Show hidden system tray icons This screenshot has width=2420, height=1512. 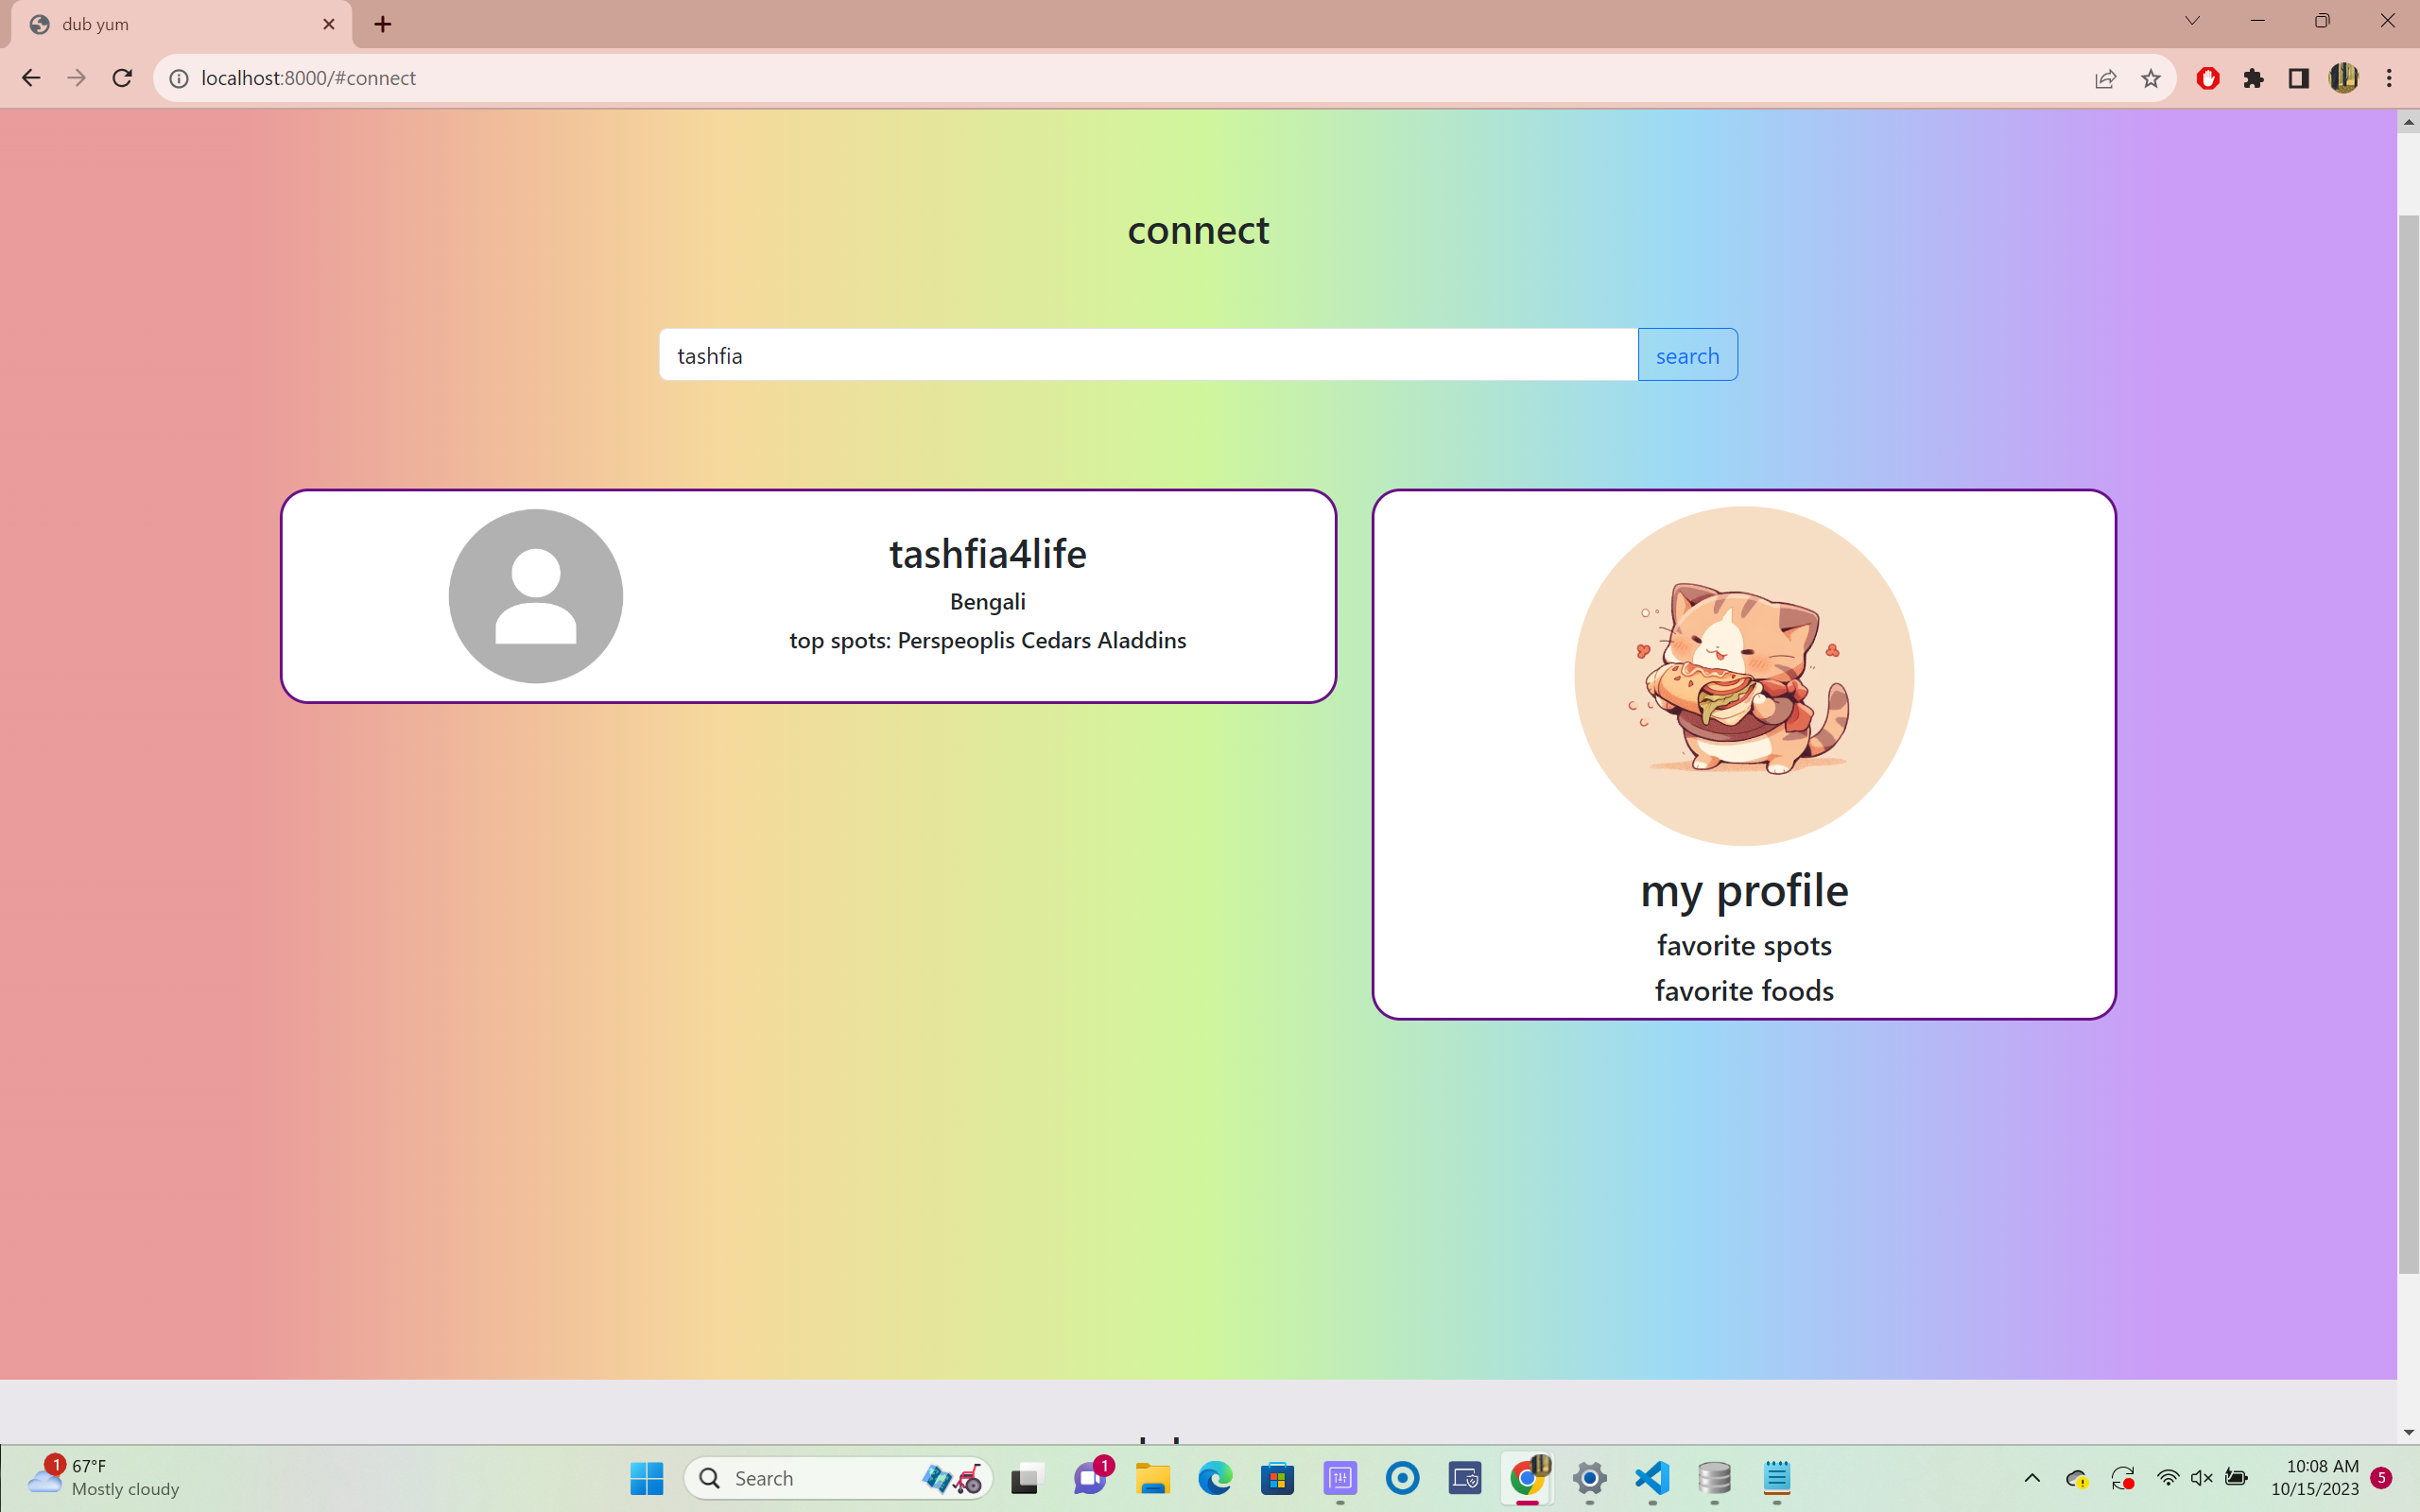coord(2032,1478)
